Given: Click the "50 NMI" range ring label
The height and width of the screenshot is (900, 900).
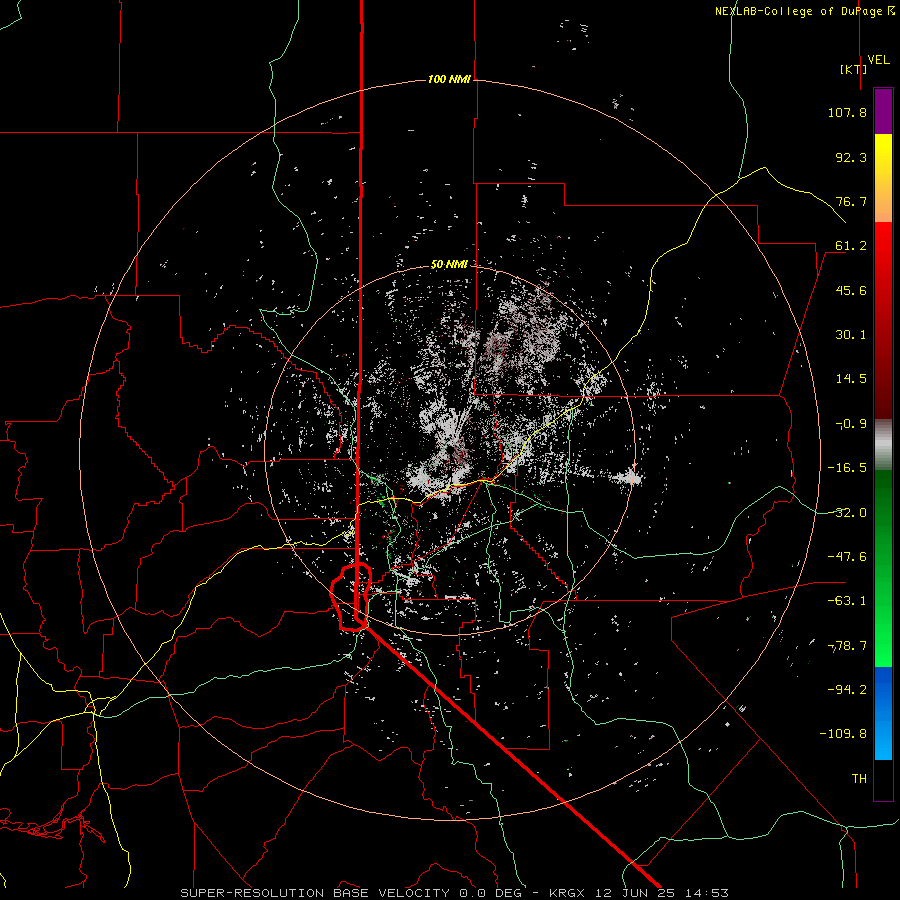Looking at the screenshot, I should (449, 265).
